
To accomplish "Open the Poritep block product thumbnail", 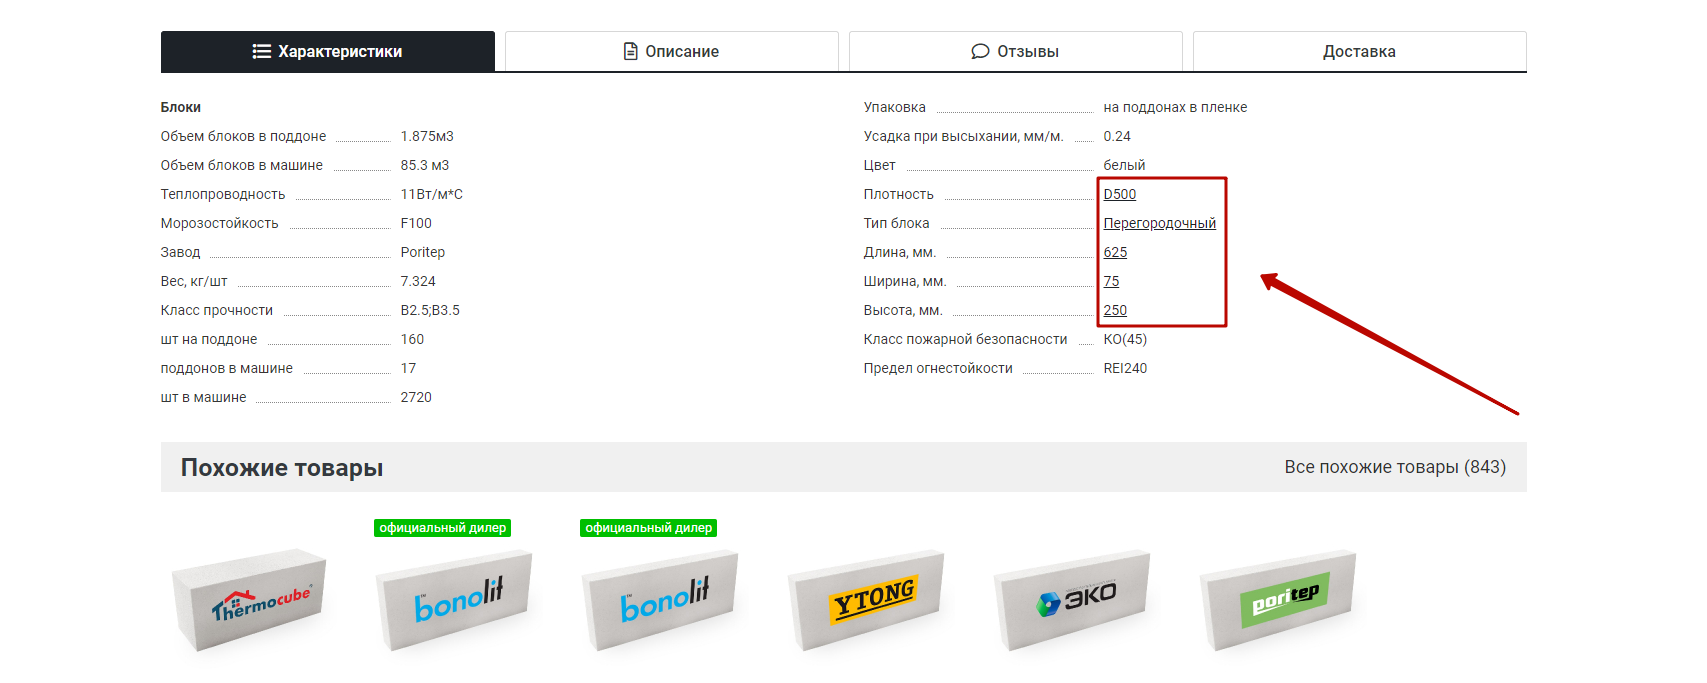I will [1279, 600].
